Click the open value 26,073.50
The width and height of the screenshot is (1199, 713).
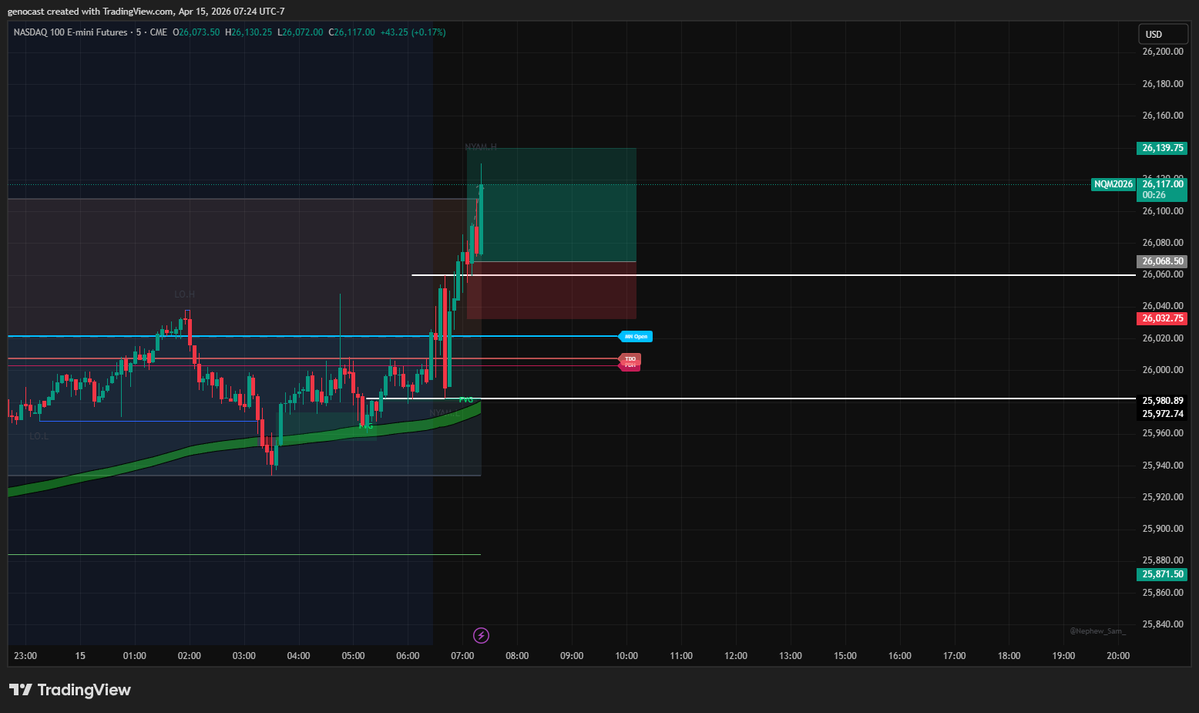(200, 32)
